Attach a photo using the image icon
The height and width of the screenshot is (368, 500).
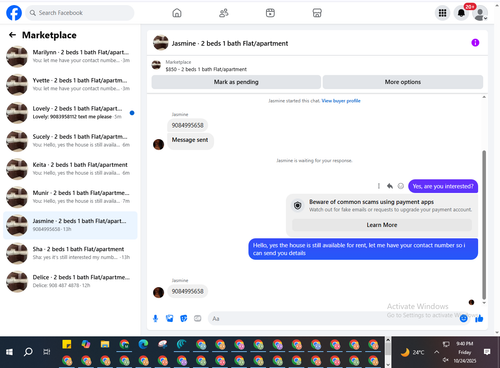[x=170, y=318]
